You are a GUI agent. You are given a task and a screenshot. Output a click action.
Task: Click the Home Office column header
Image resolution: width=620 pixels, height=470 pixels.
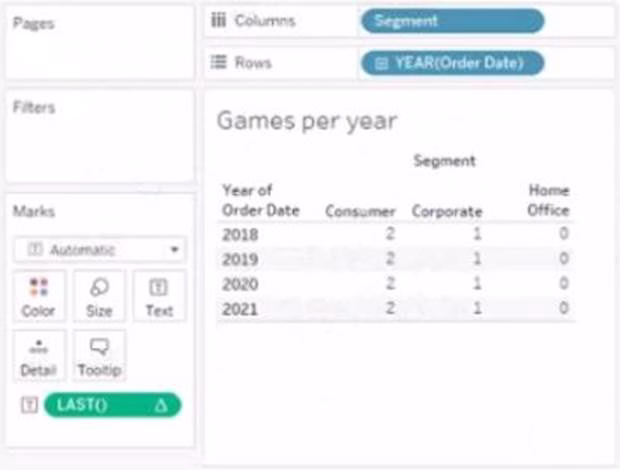point(548,200)
